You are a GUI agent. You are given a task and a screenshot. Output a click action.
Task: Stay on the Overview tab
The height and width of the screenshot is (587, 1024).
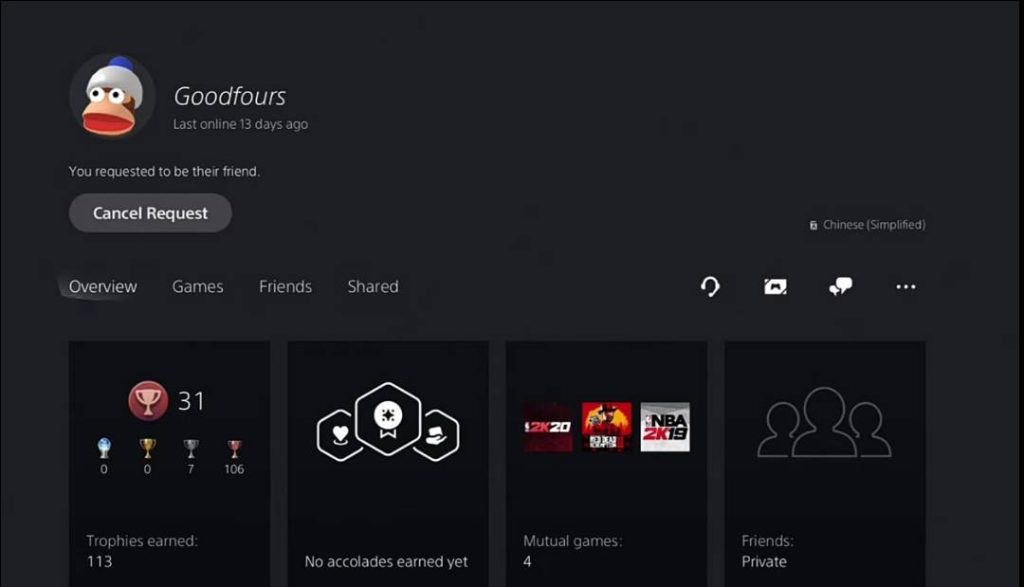(102, 287)
